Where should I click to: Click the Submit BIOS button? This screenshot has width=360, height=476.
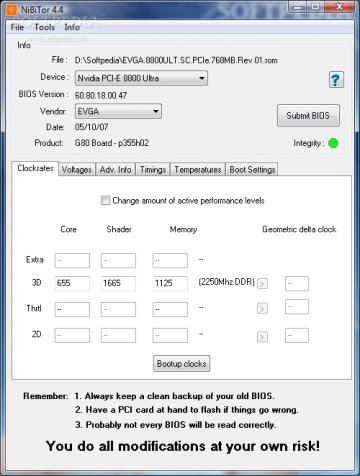(x=308, y=116)
